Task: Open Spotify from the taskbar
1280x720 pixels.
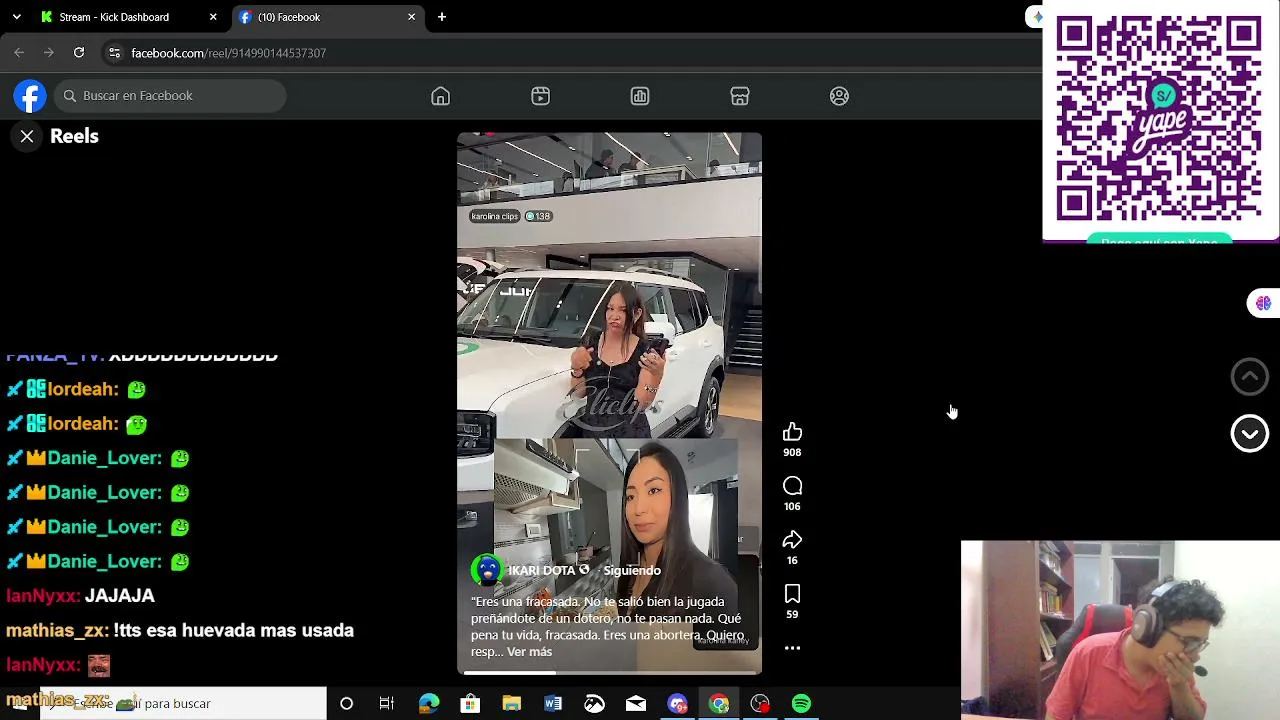Action: (802, 704)
